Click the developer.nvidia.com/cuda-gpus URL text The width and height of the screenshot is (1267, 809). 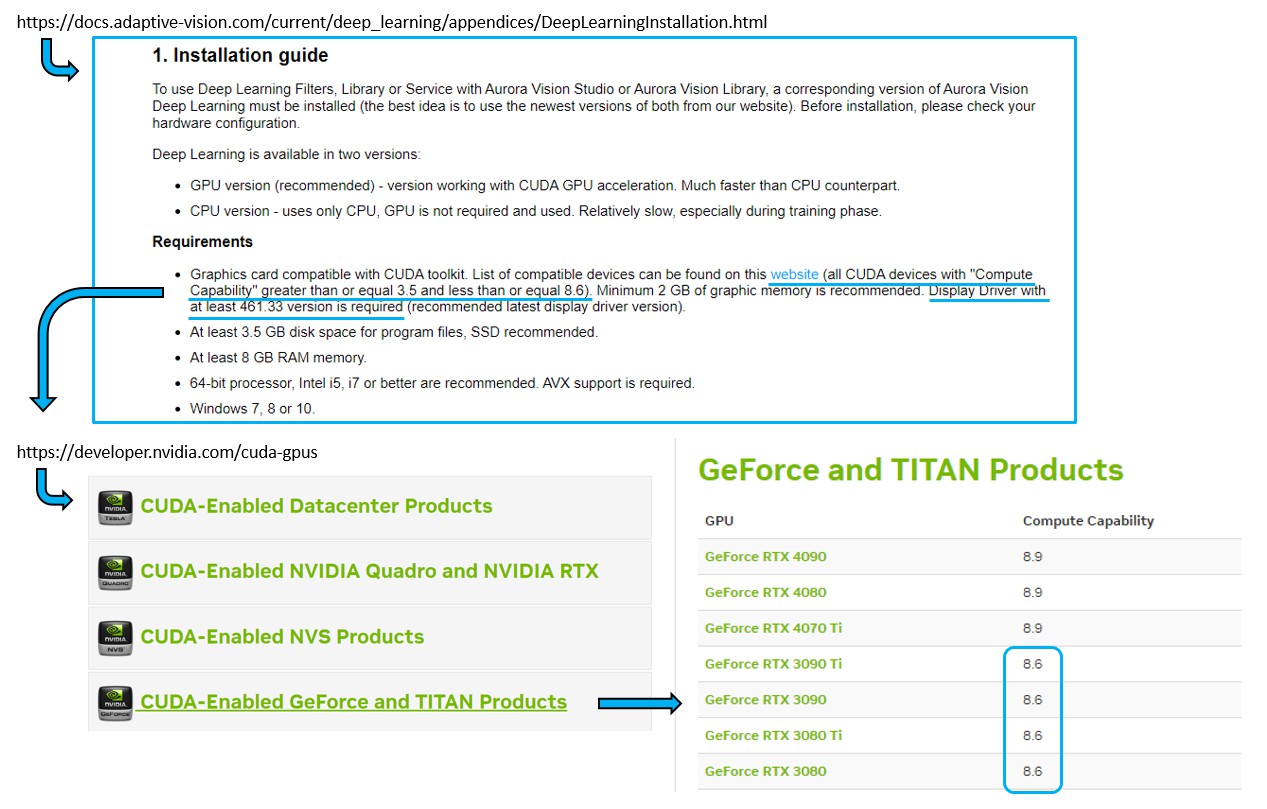tap(167, 452)
